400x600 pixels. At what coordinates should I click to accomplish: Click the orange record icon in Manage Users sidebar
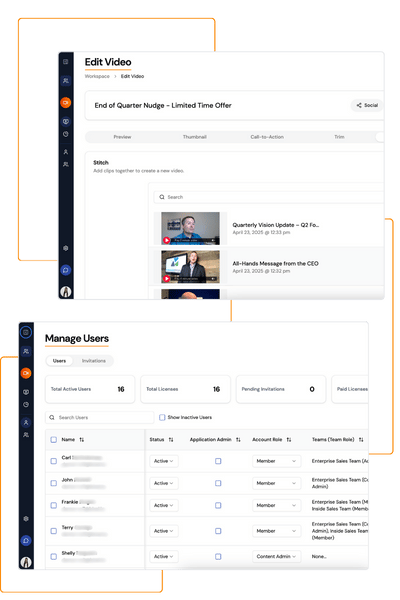pos(26,373)
